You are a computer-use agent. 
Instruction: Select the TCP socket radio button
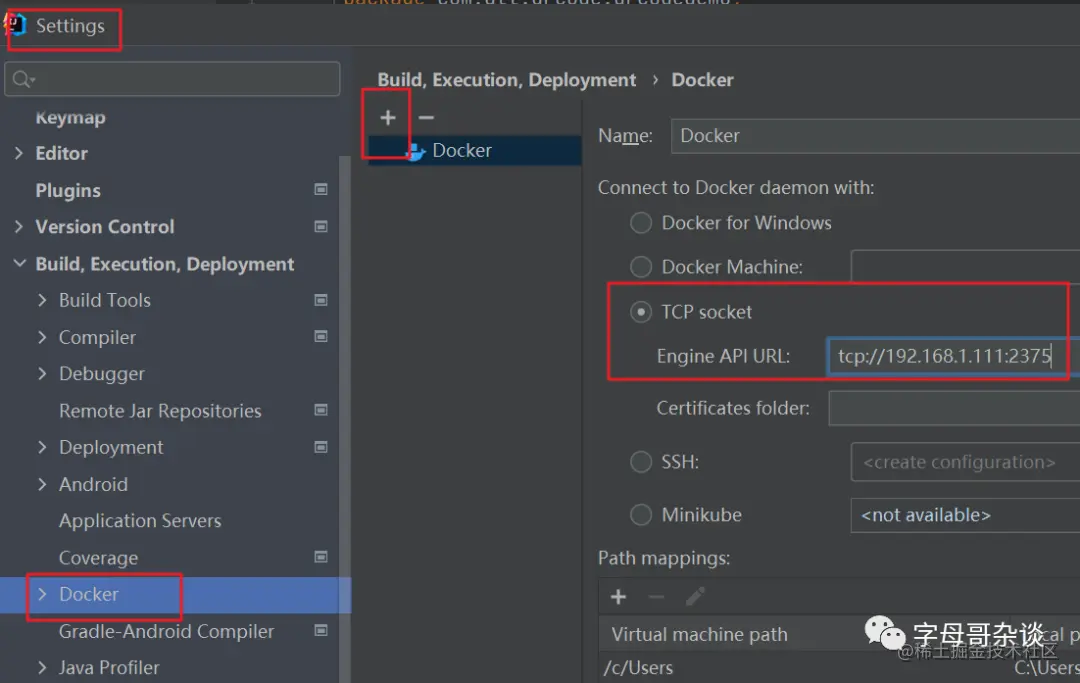[641, 313]
